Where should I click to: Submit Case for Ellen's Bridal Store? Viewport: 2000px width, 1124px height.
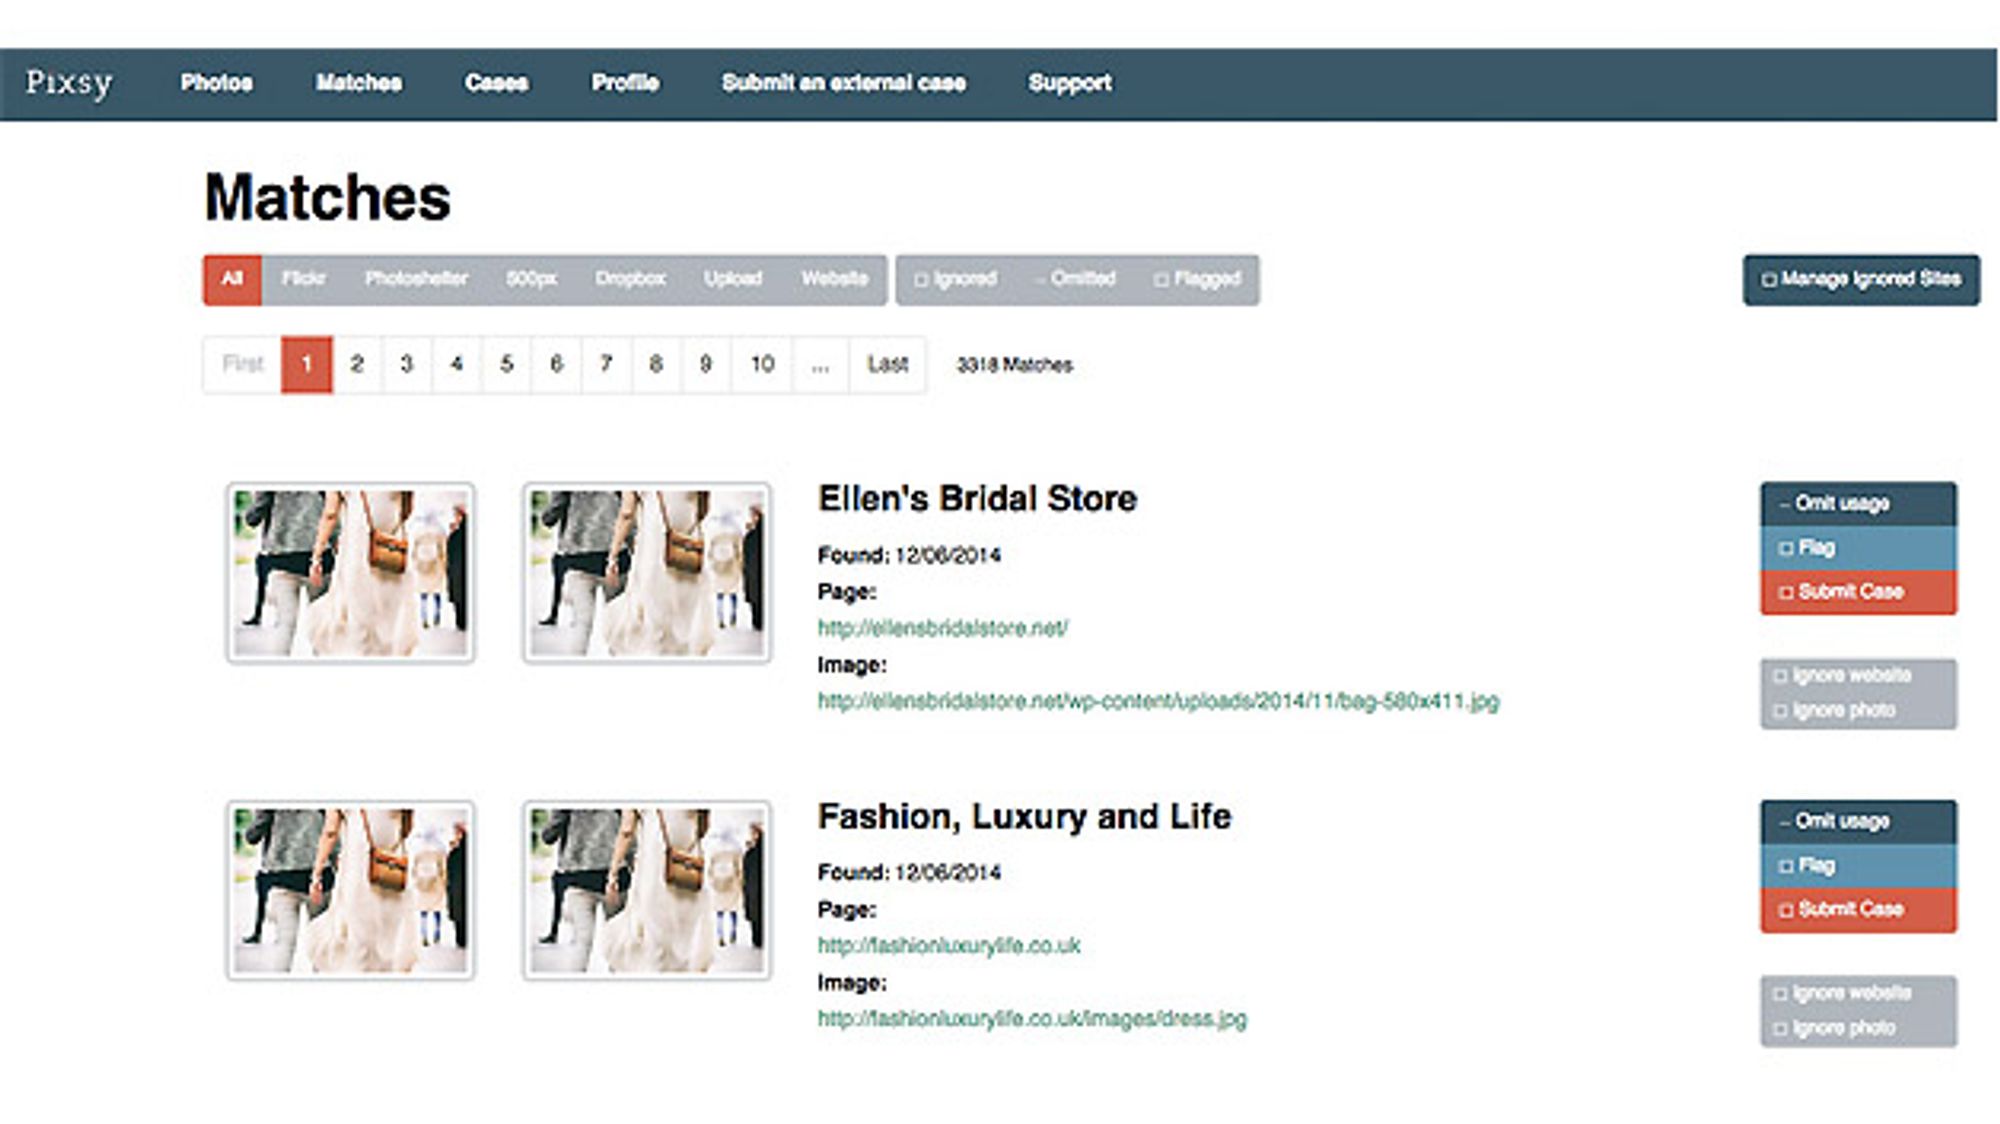1858,592
